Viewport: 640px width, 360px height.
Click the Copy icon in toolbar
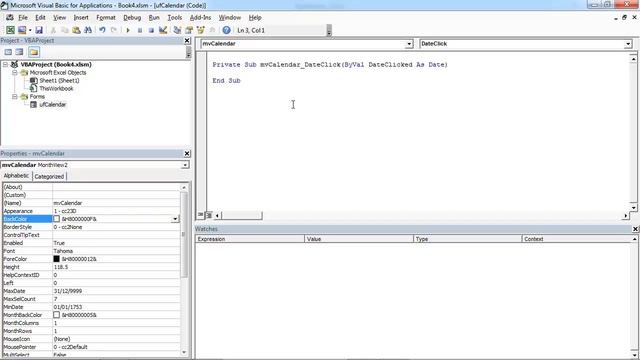pos(64,30)
